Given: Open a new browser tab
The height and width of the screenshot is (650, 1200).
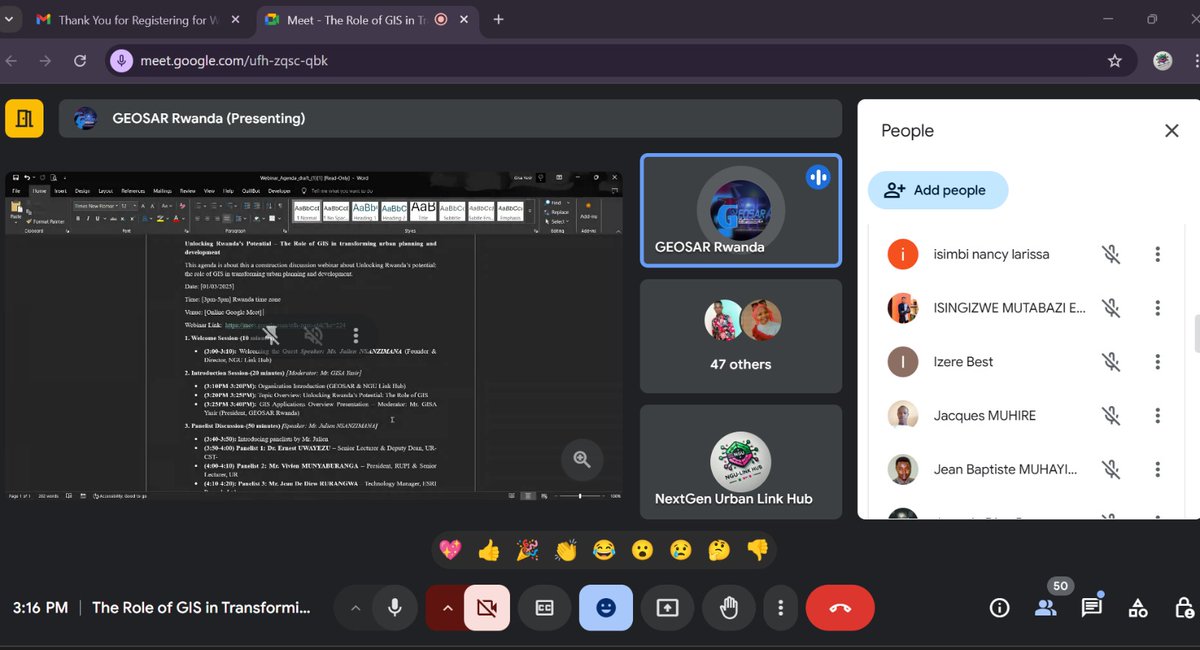Looking at the screenshot, I should 499,19.
